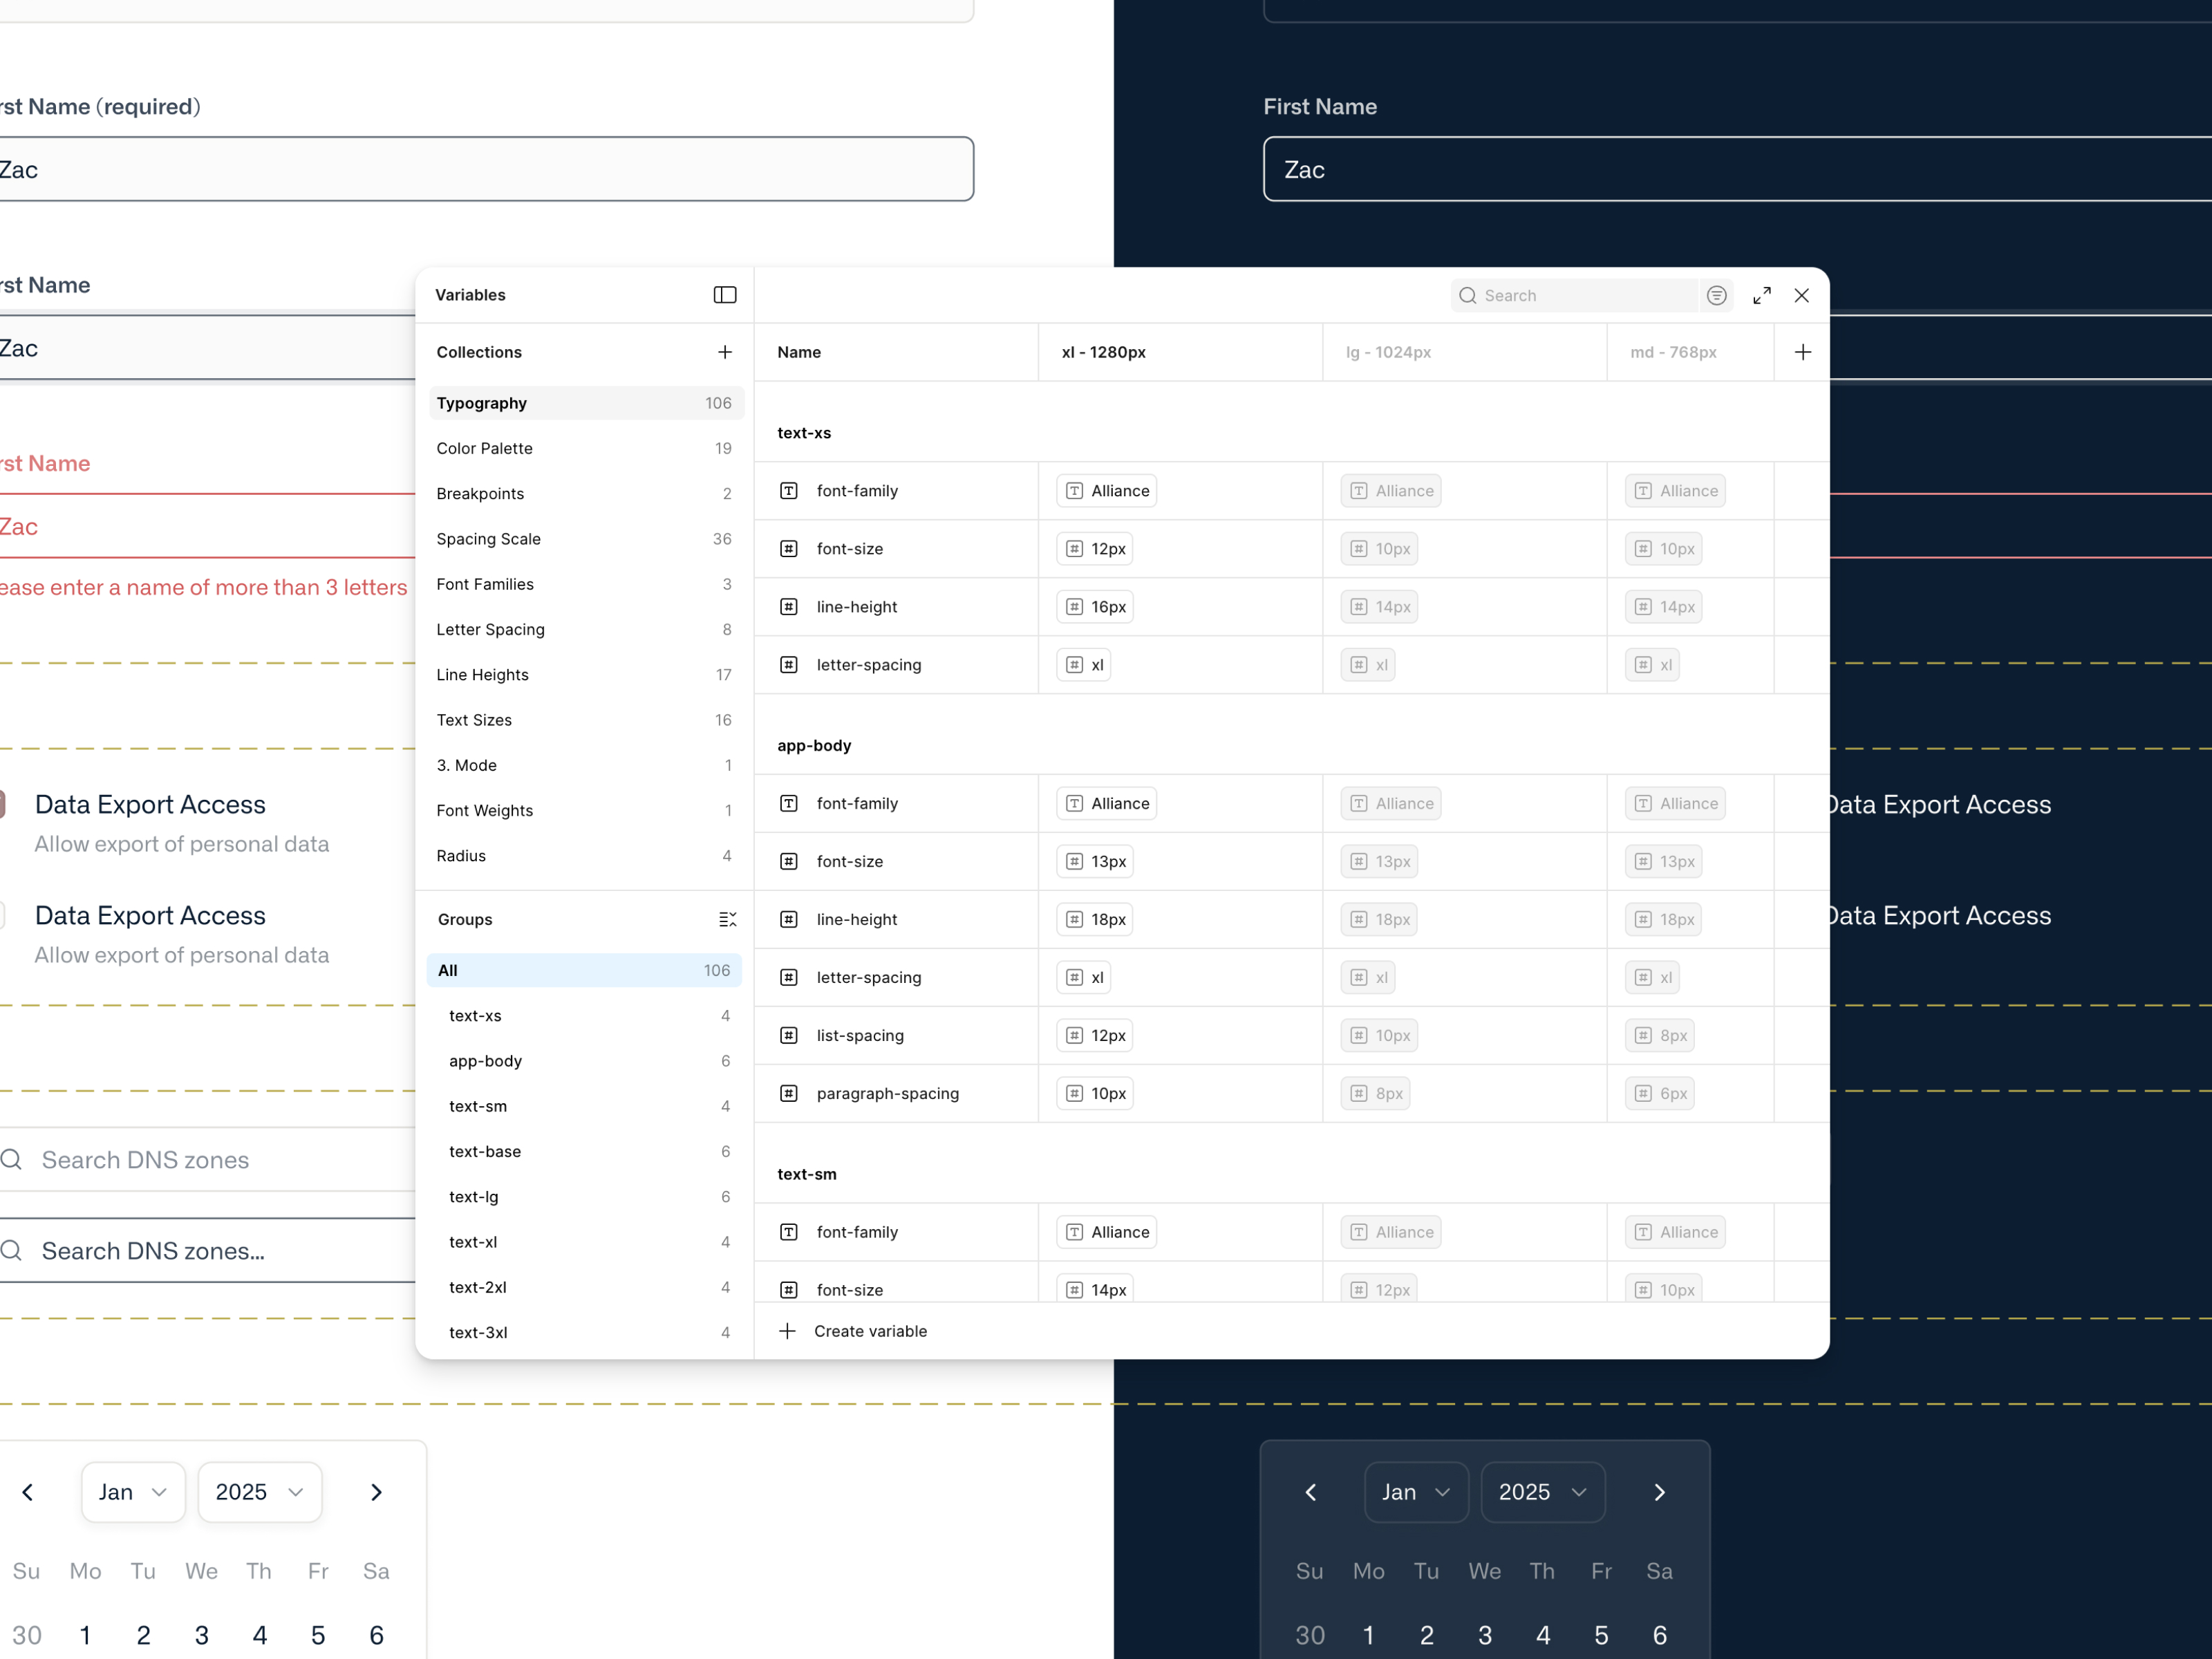This screenshot has width=2212, height=1659.
Task: Open the 2025 year dropdown in dark calendar
Action: click(x=1542, y=1492)
